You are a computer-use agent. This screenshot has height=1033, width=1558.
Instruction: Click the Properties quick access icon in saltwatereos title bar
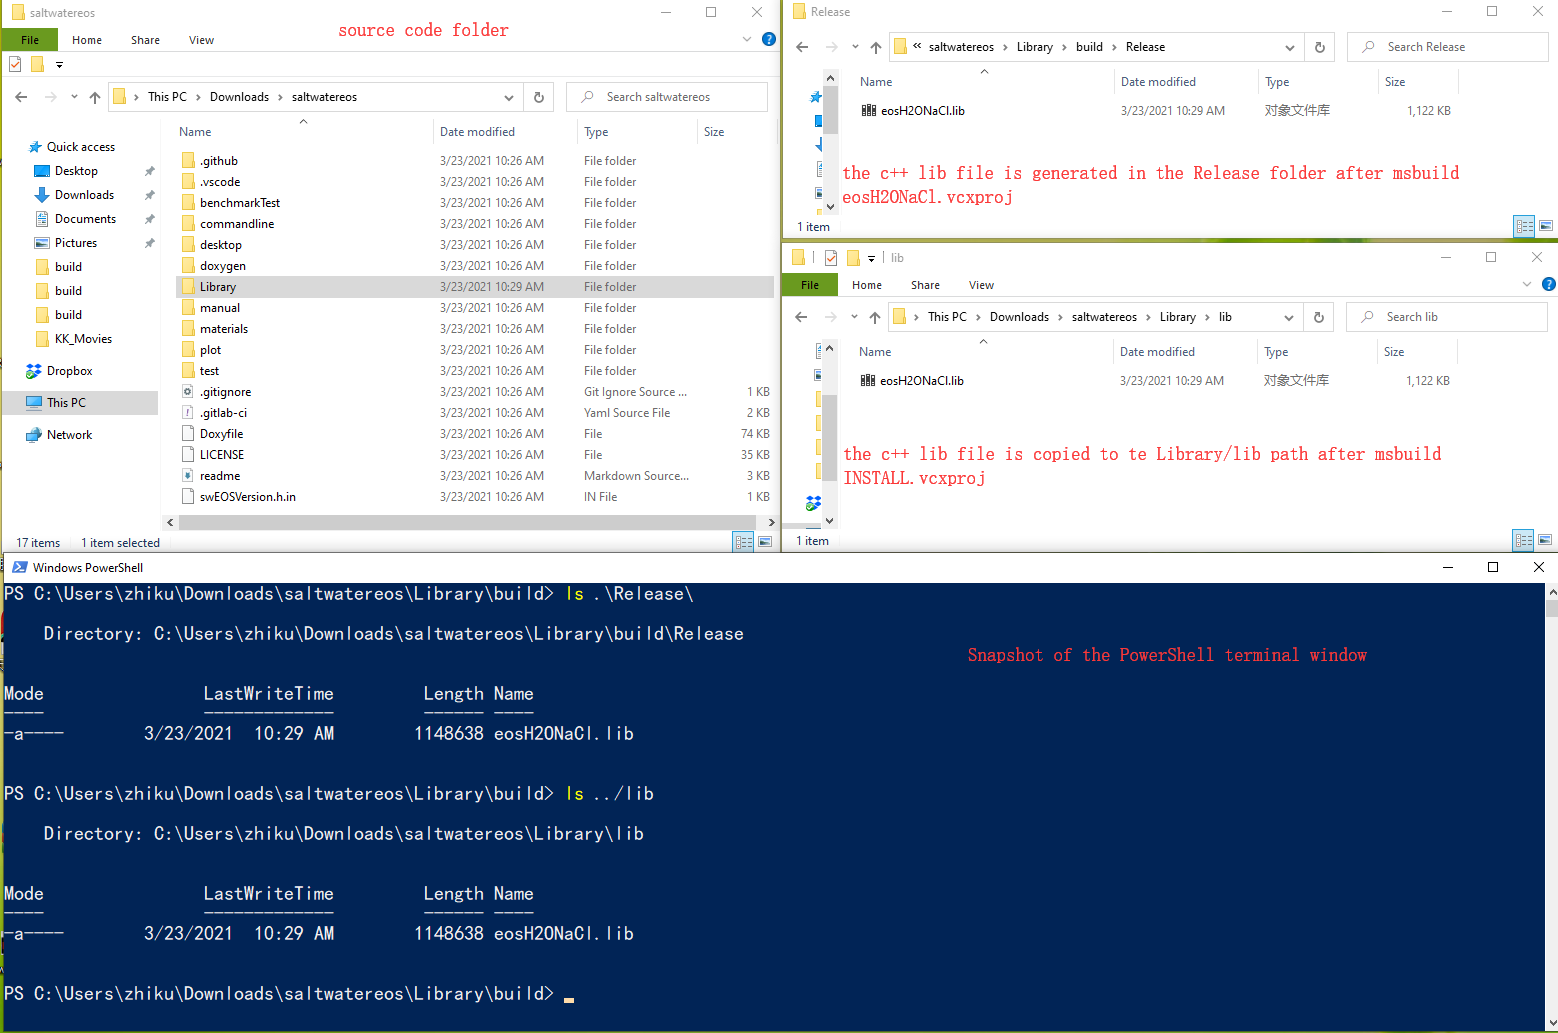coord(15,64)
